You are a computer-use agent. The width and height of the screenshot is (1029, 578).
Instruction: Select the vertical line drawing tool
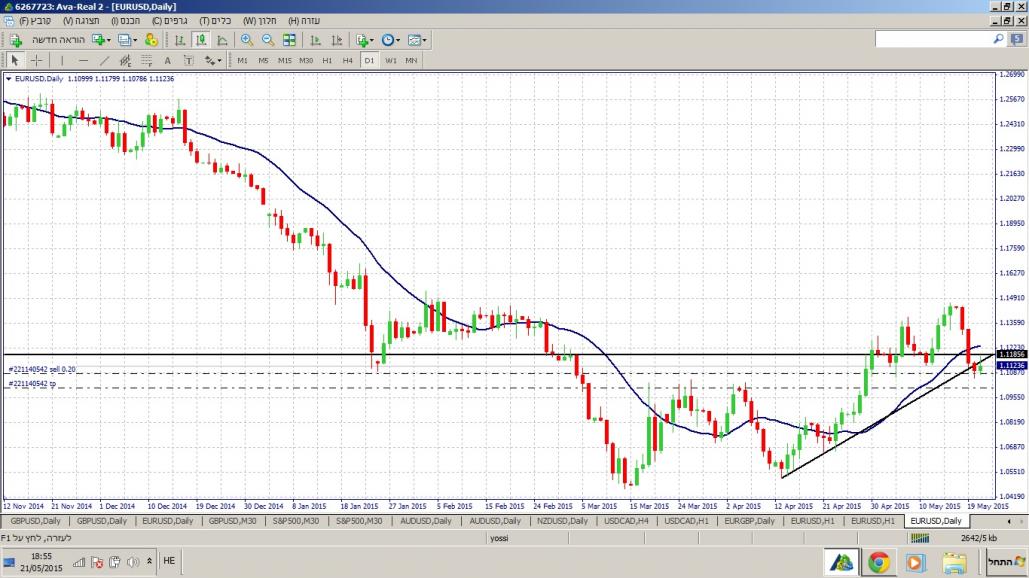62,60
